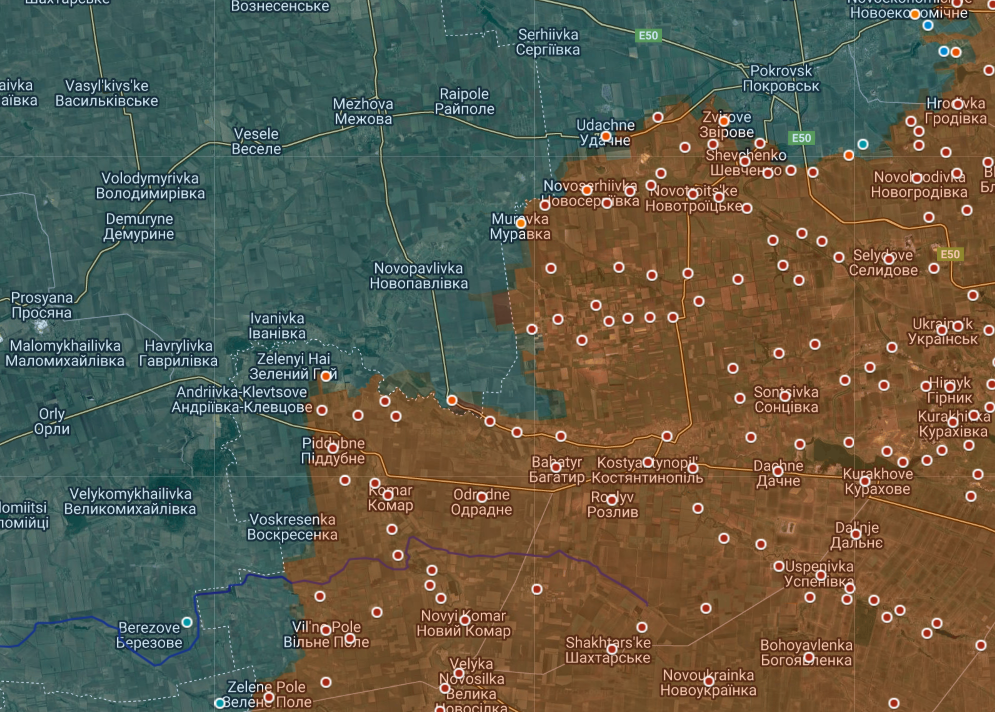Select the red marker on Zelene Pole label
Screen dimensions: 995x712
pos(269,697)
